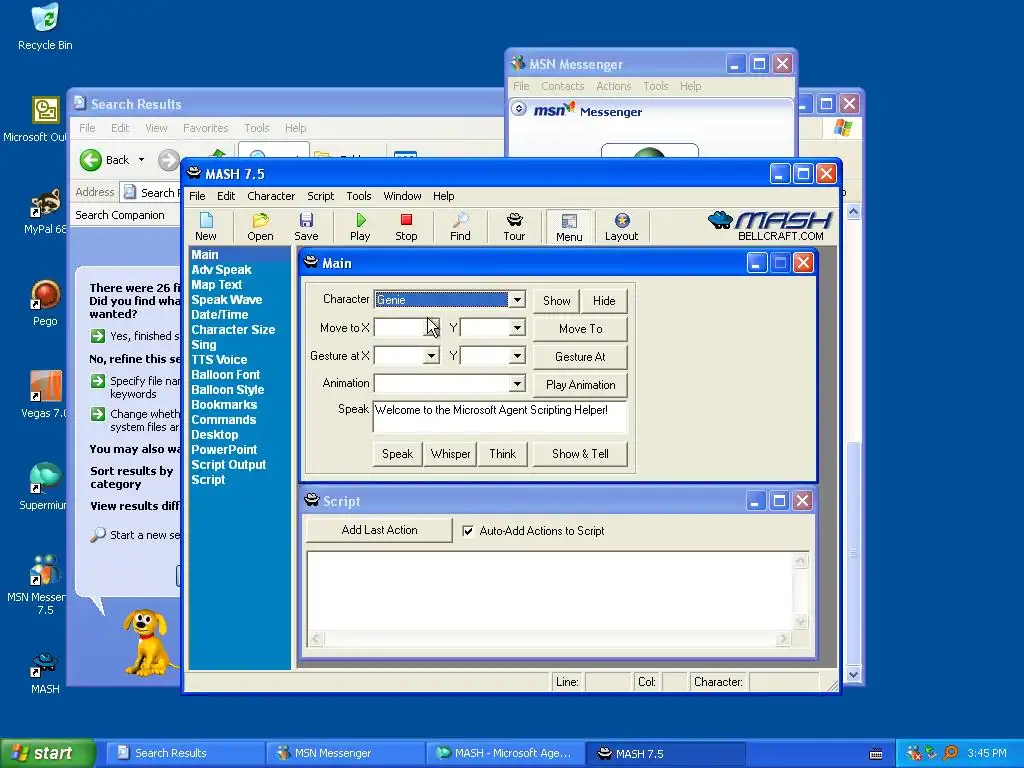The height and width of the screenshot is (768, 1024).
Task: Open the Edit menu in MASH
Action: pyautogui.click(x=226, y=196)
